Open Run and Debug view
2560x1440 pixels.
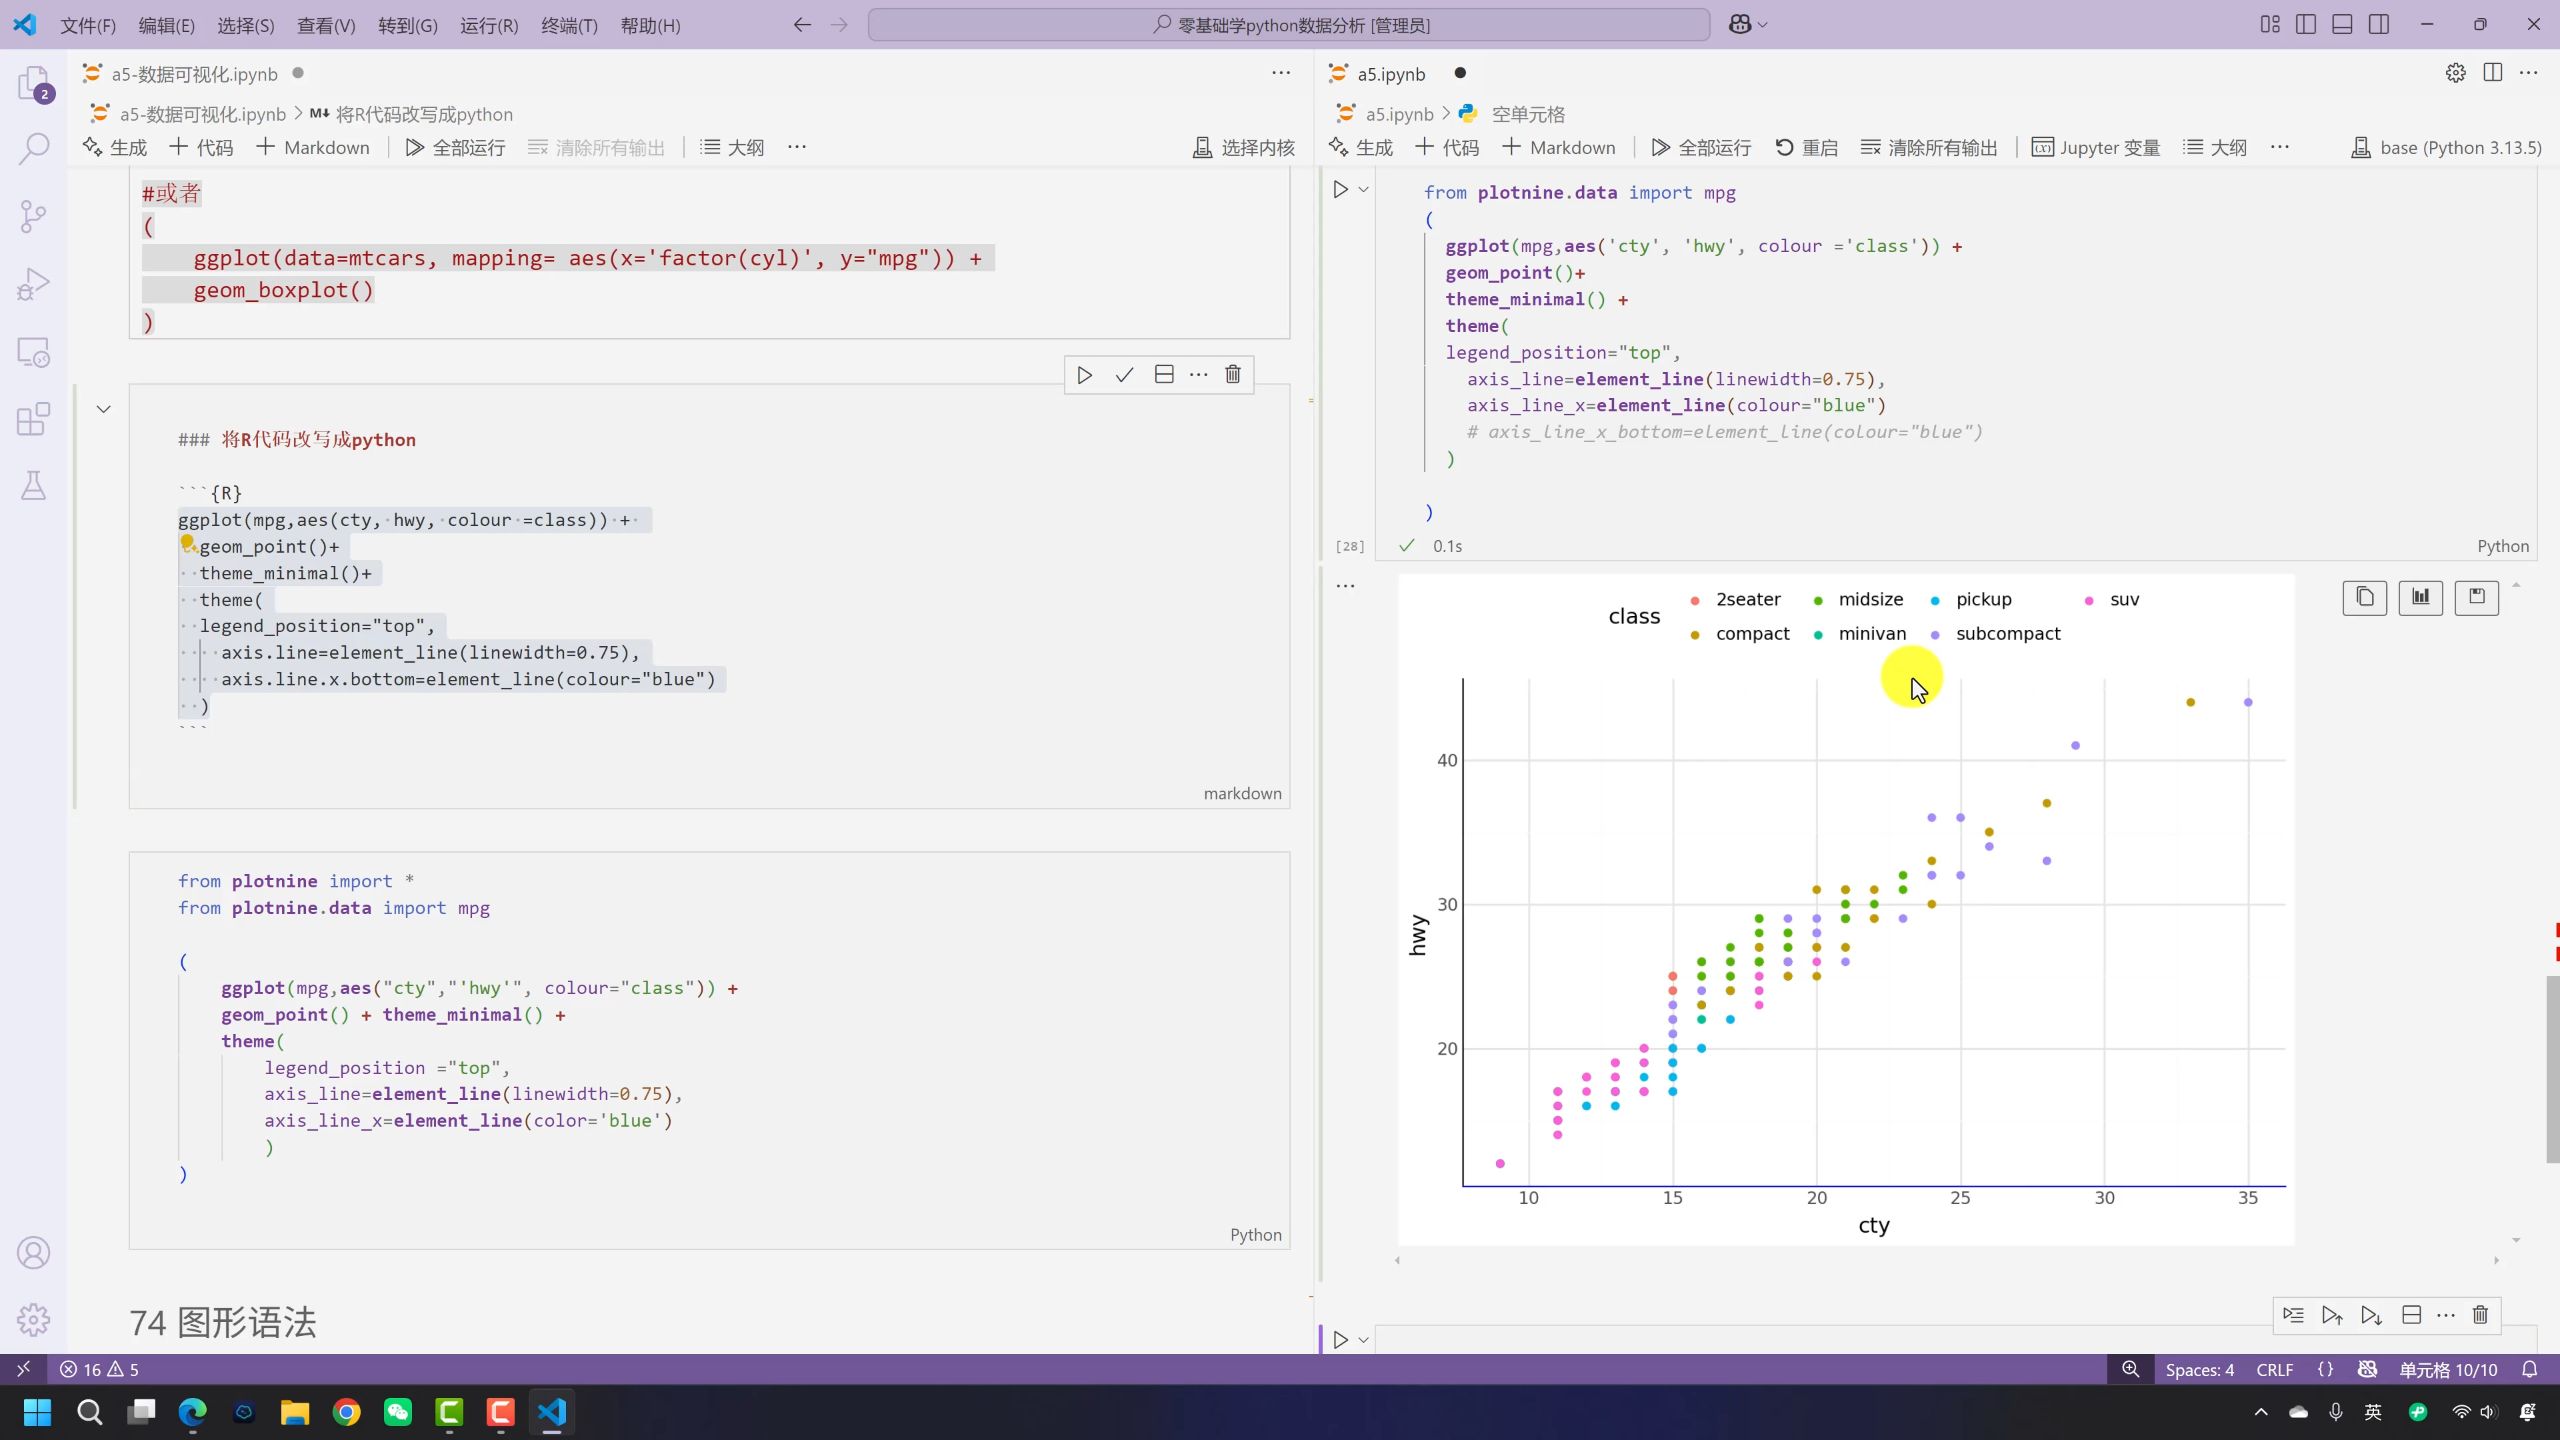point(34,284)
